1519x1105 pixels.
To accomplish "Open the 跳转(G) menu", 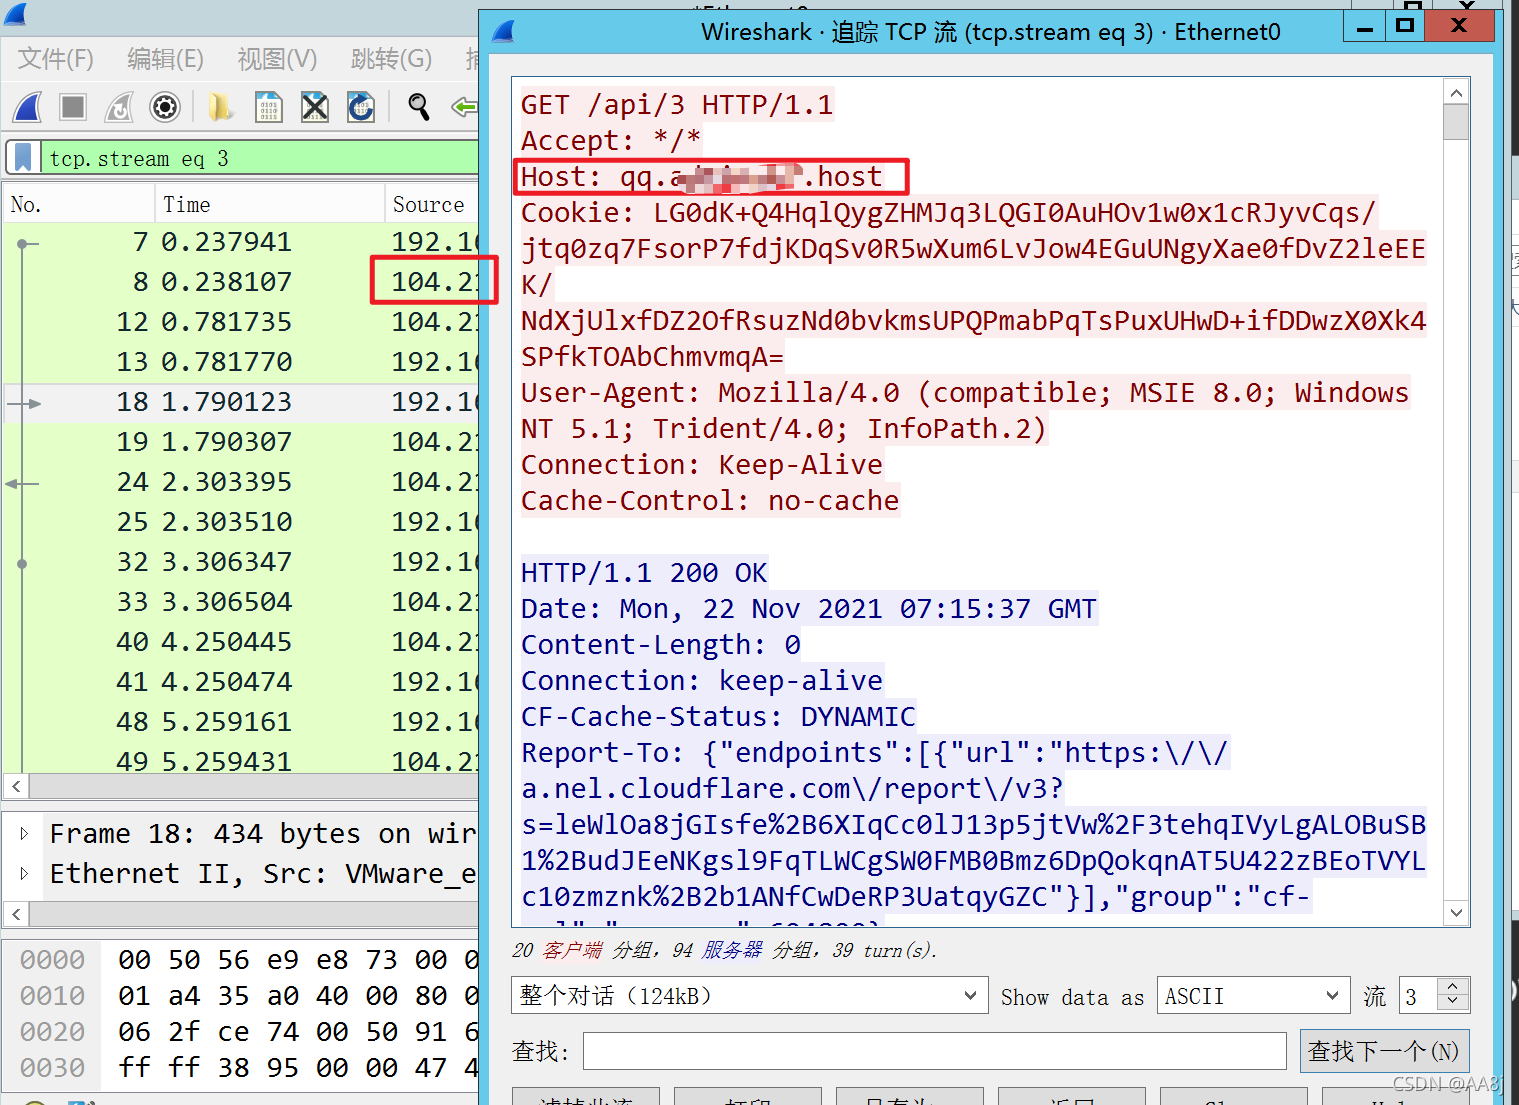I will [x=392, y=59].
